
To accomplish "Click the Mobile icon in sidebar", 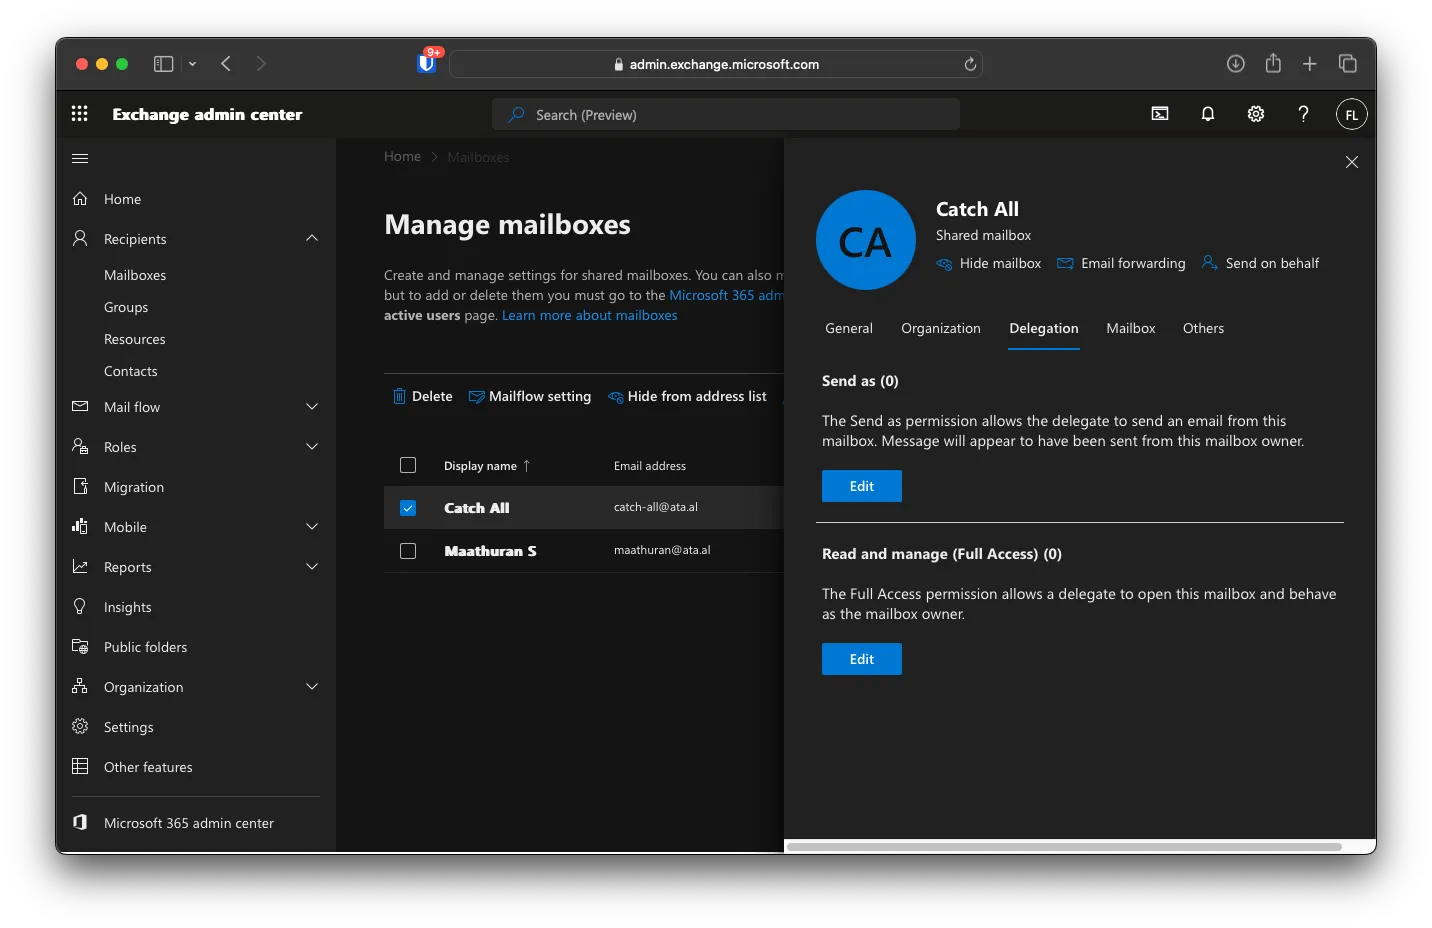I will (80, 526).
